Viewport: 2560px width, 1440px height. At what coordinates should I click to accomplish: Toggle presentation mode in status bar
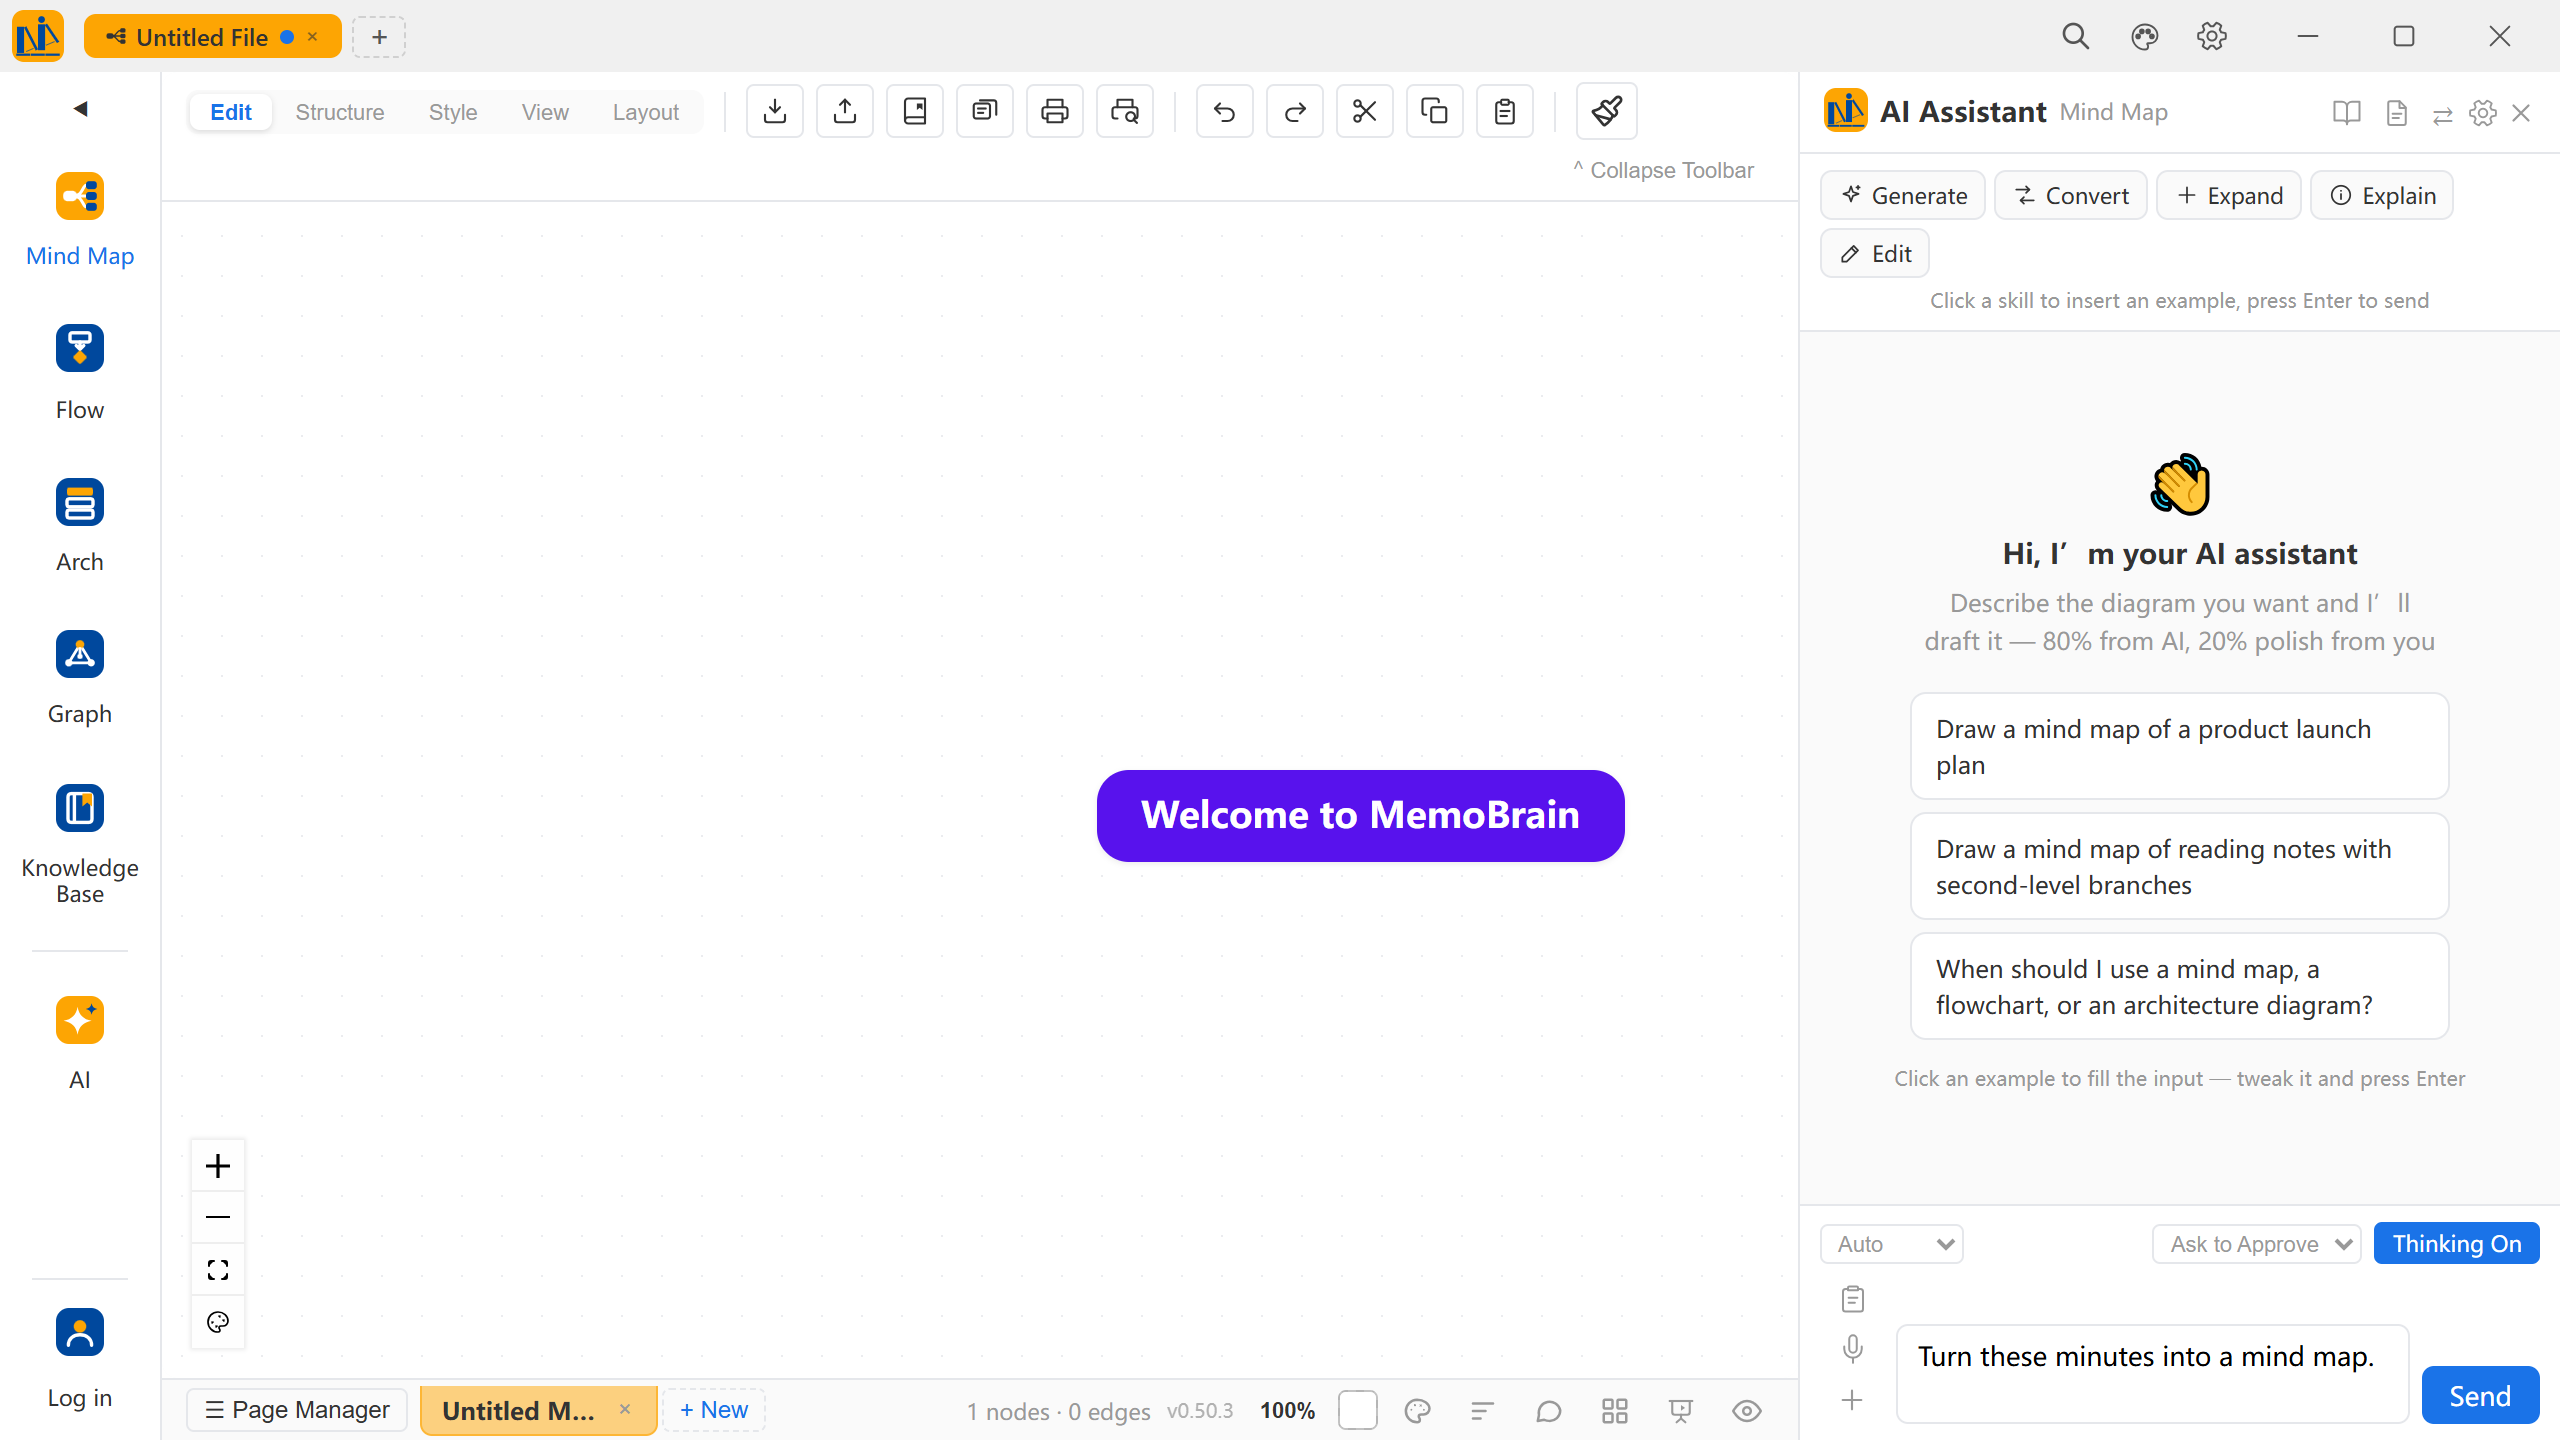(1681, 1411)
